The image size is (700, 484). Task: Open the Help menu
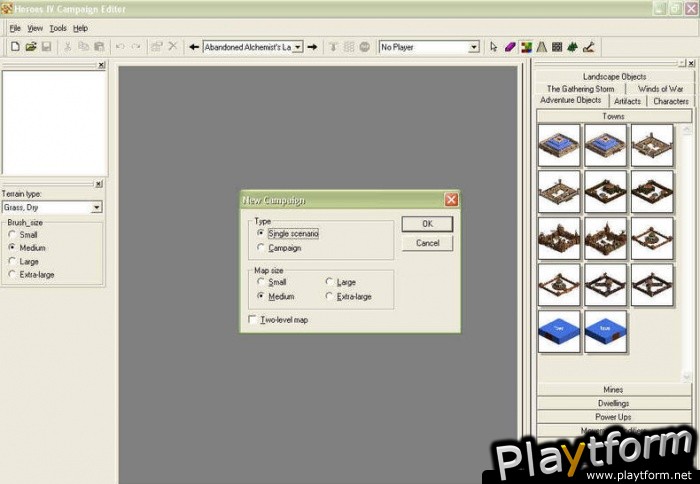[80, 28]
